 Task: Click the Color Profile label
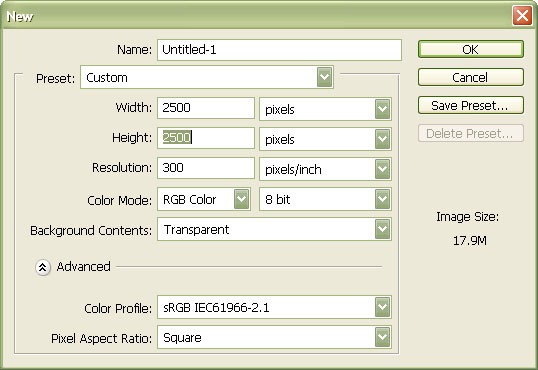[x=118, y=308]
